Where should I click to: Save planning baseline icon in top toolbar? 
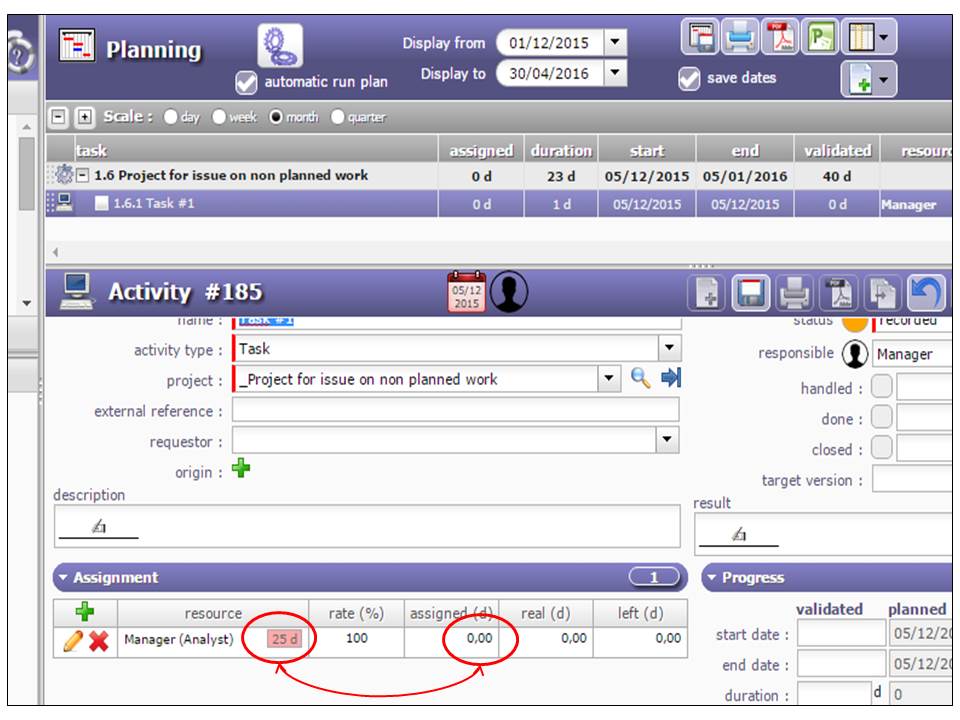pos(700,38)
